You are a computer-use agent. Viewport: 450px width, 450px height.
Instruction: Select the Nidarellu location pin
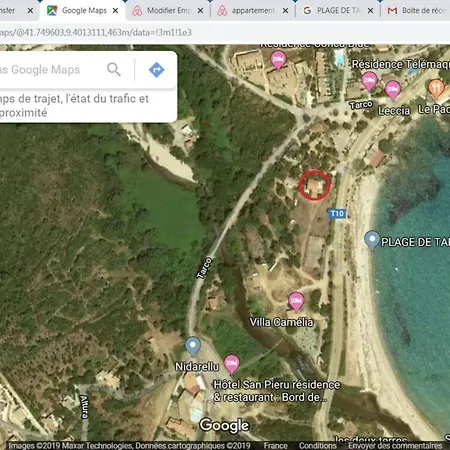[193, 346]
